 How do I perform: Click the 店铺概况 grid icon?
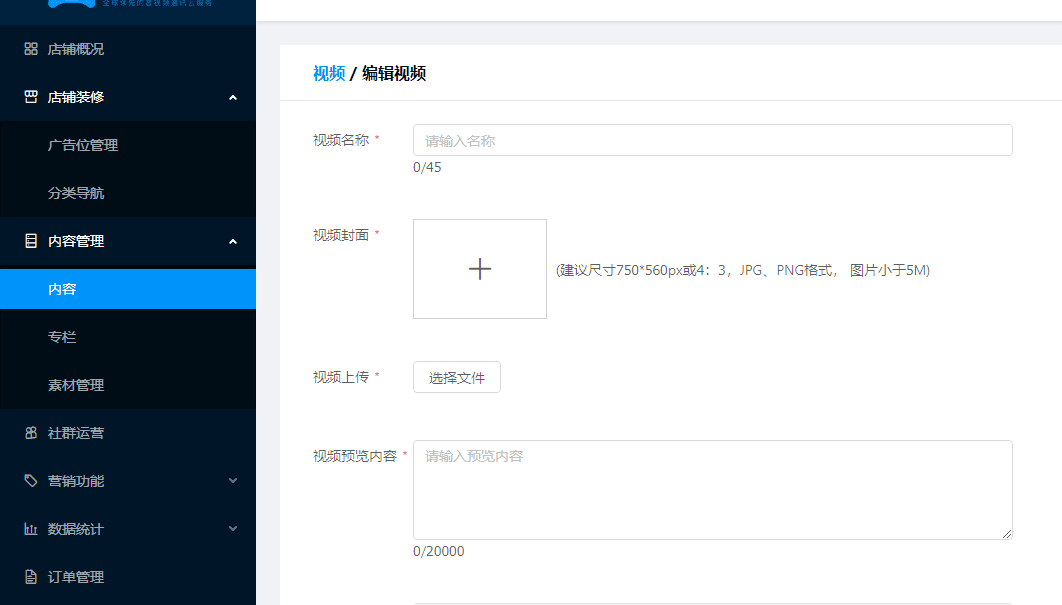(x=31, y=49)
